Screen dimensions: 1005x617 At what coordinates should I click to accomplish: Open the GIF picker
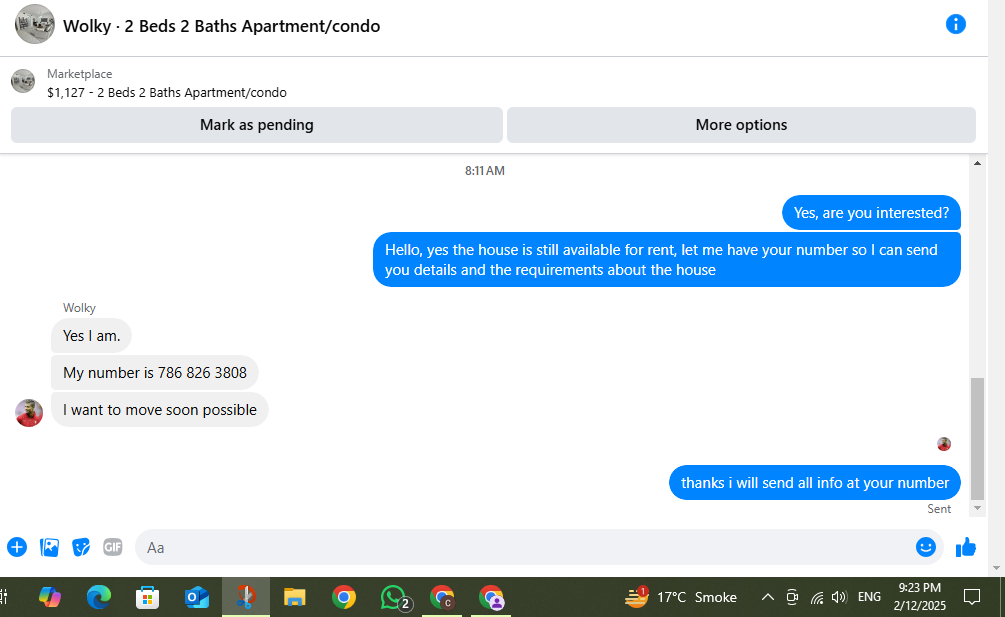(x=113, y=547)
